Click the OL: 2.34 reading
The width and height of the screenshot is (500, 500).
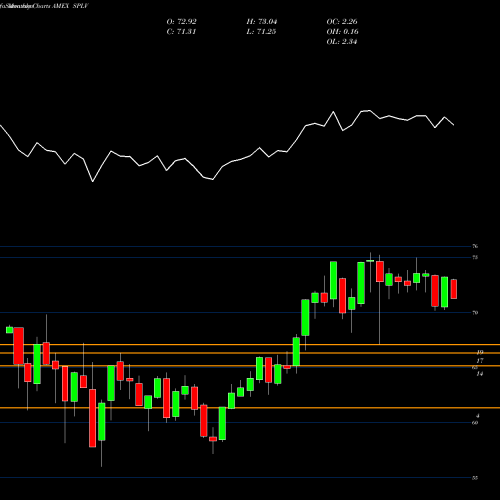342,42
